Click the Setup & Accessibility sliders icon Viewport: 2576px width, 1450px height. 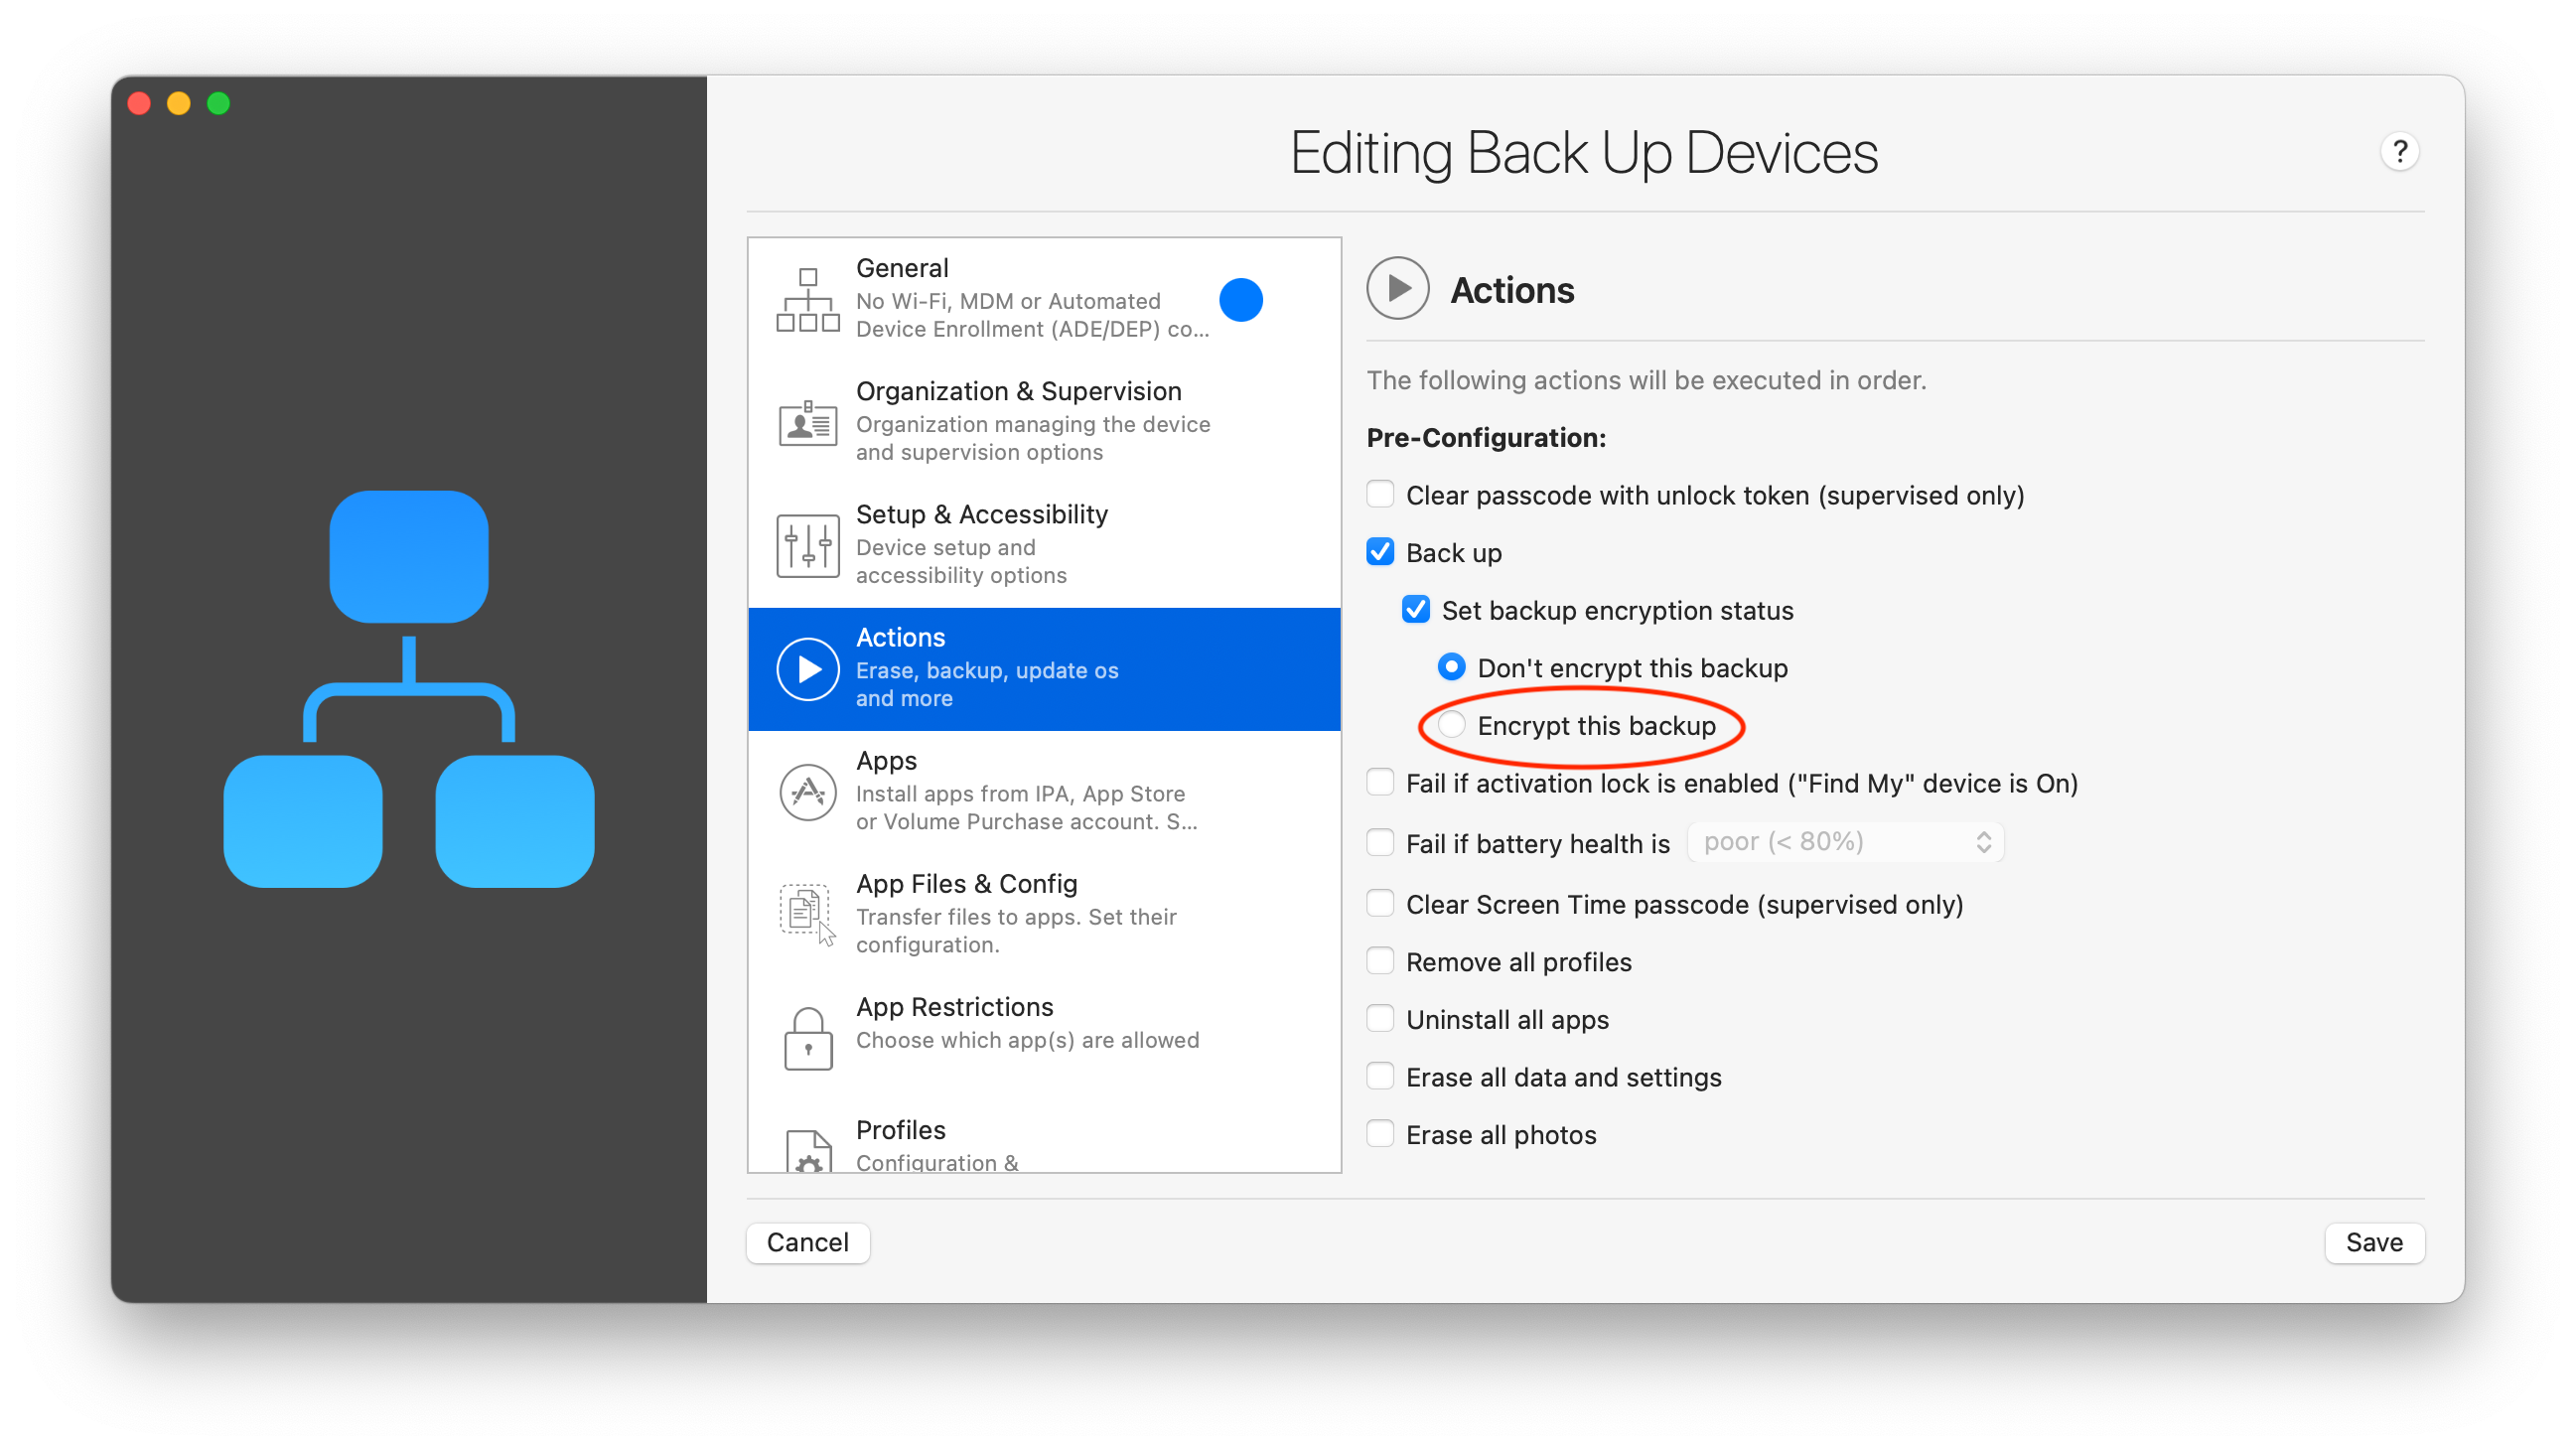pyautogui.click(x=807, y=545)
